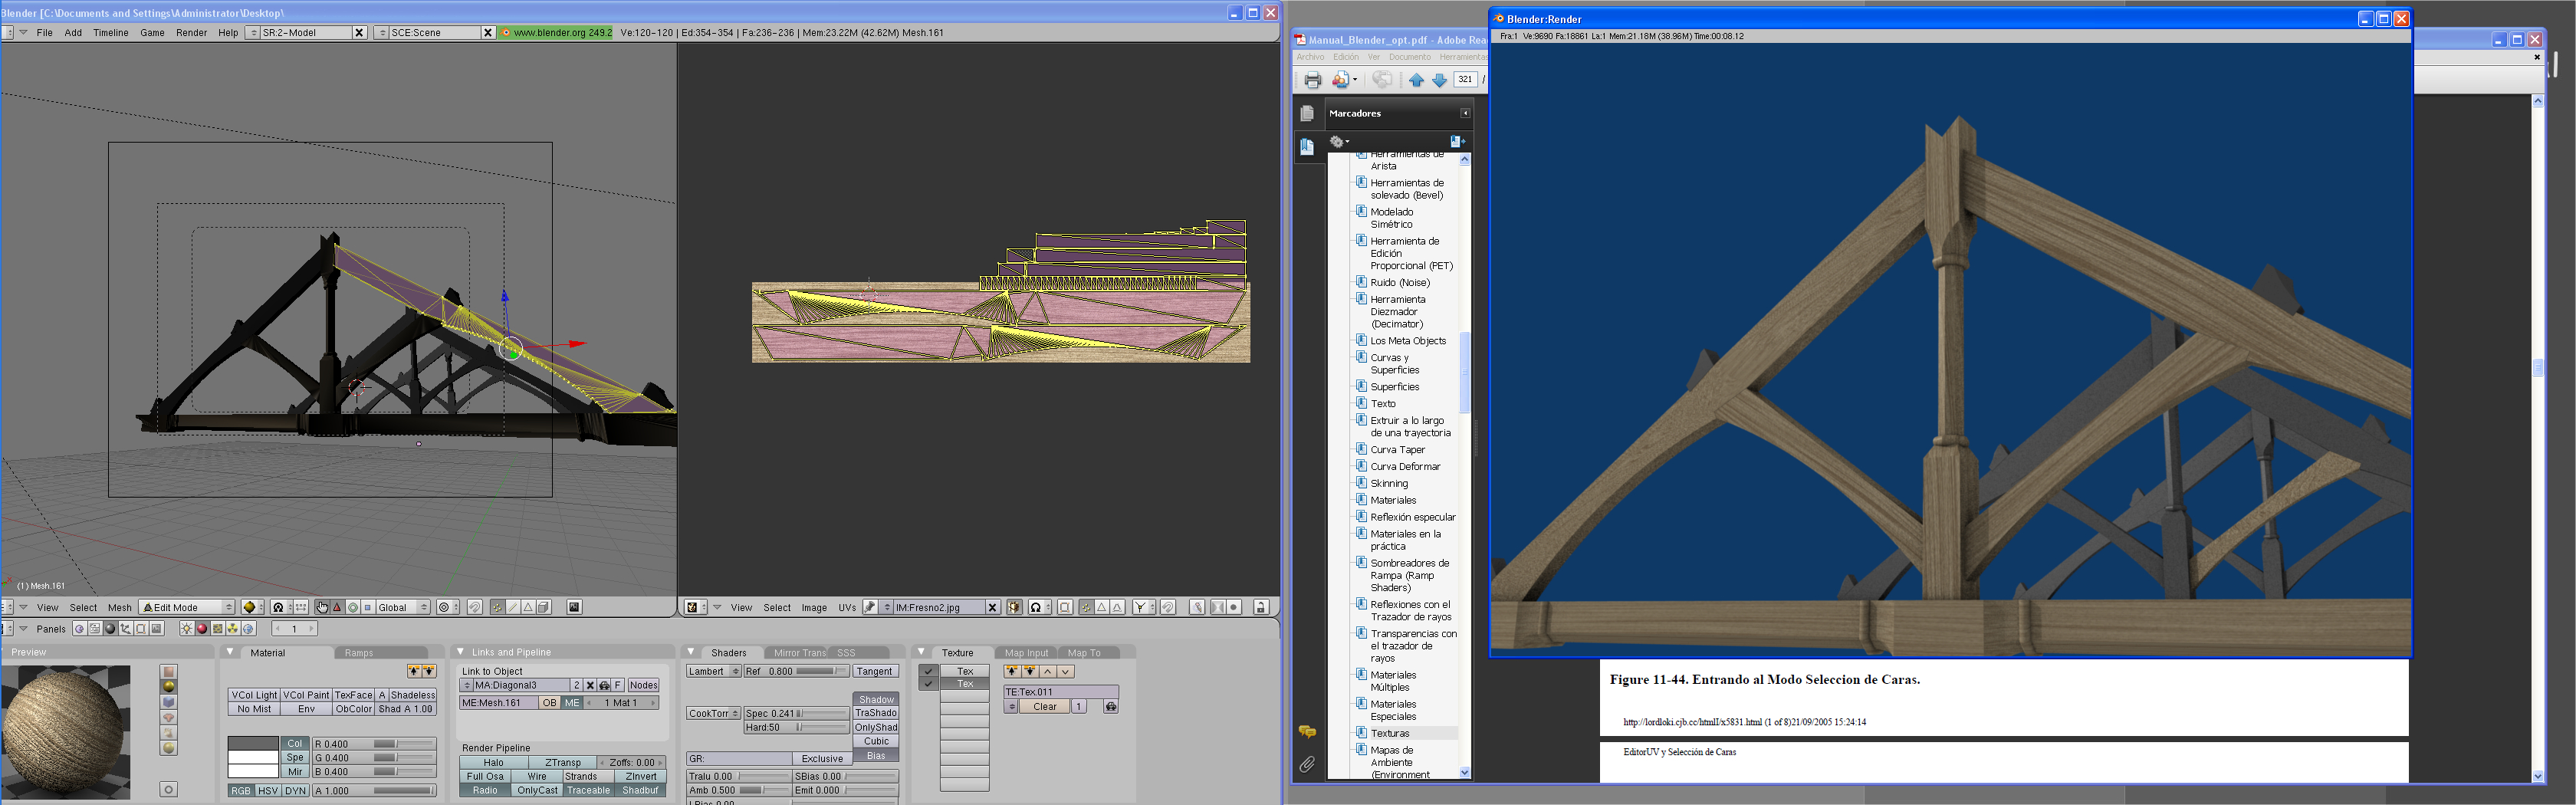Select the flat plane preview type icon
This screenshot has width=2576, height=805.
[x=169, y=672]
